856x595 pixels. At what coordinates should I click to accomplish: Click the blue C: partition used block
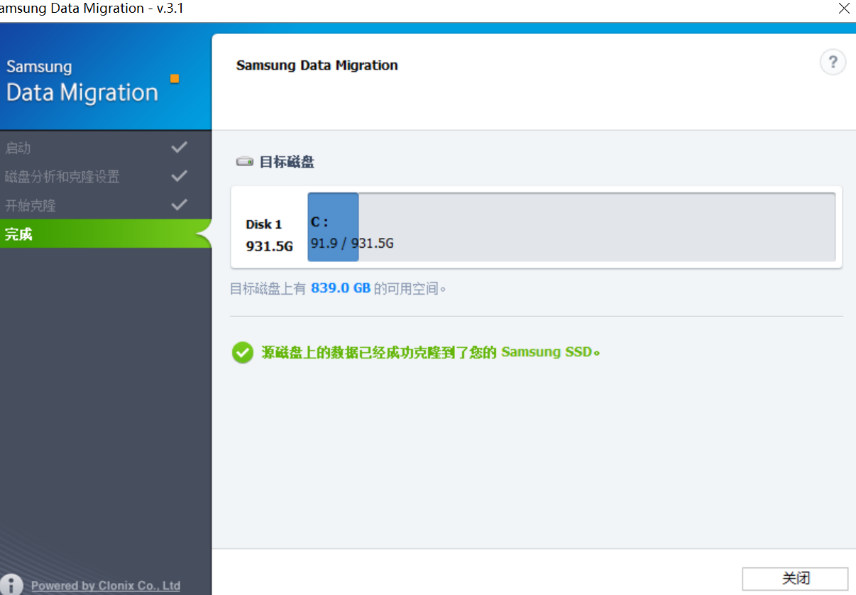tap(333, 227)
